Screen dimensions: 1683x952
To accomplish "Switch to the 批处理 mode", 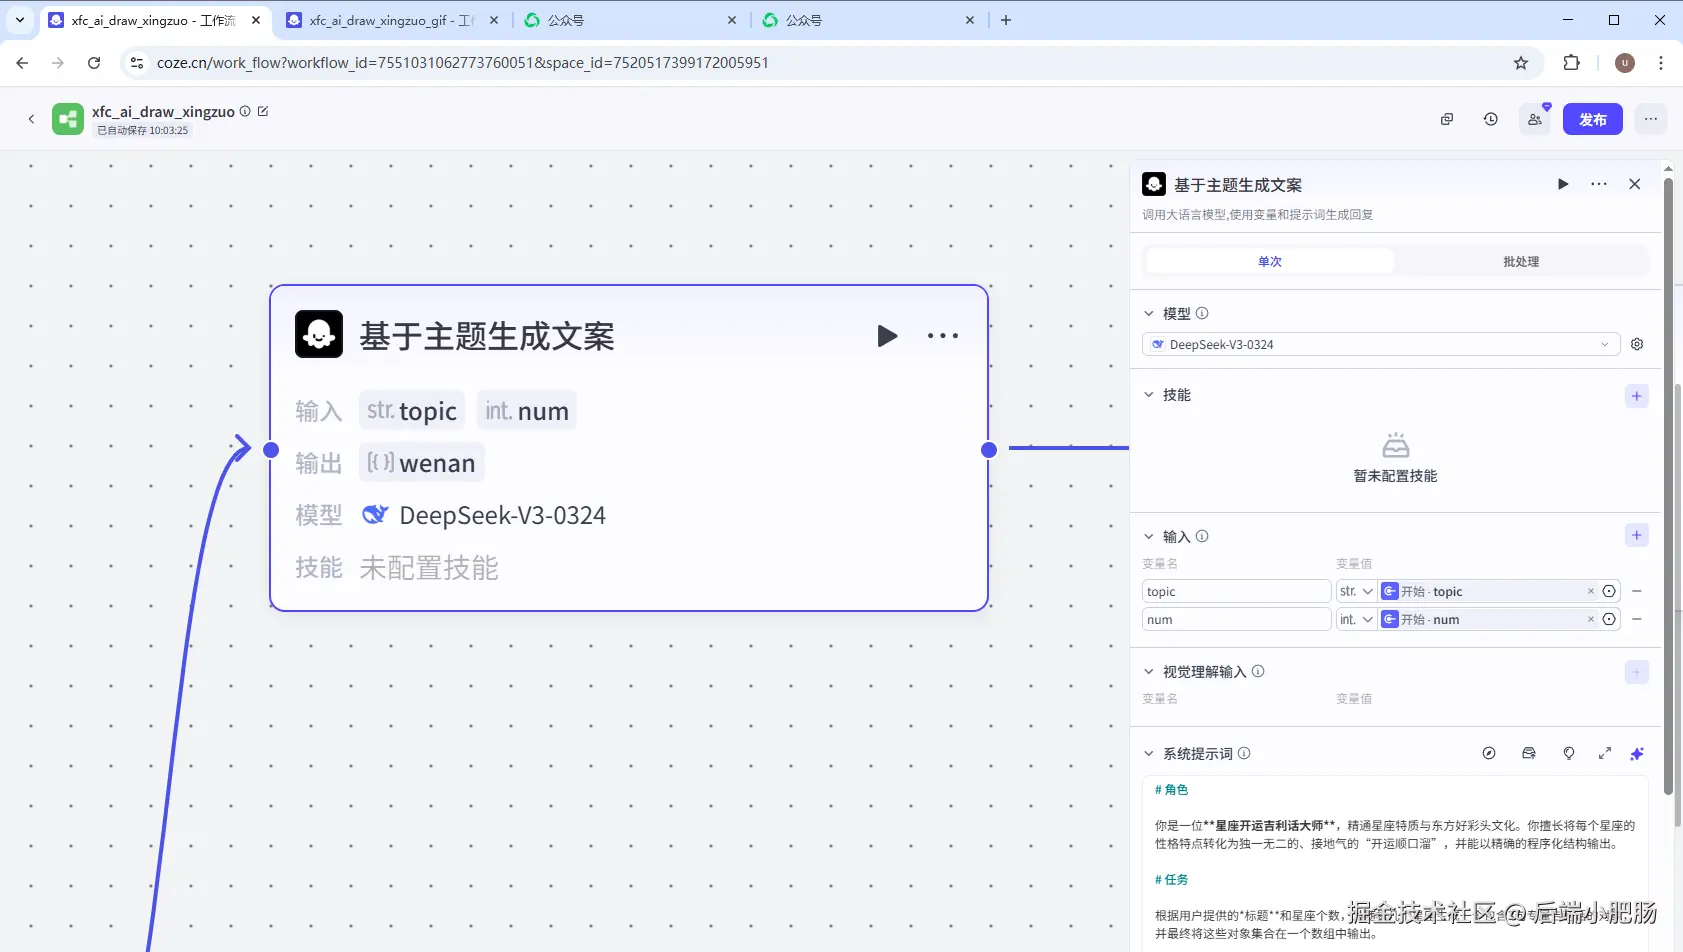I will coord(1521,262).
